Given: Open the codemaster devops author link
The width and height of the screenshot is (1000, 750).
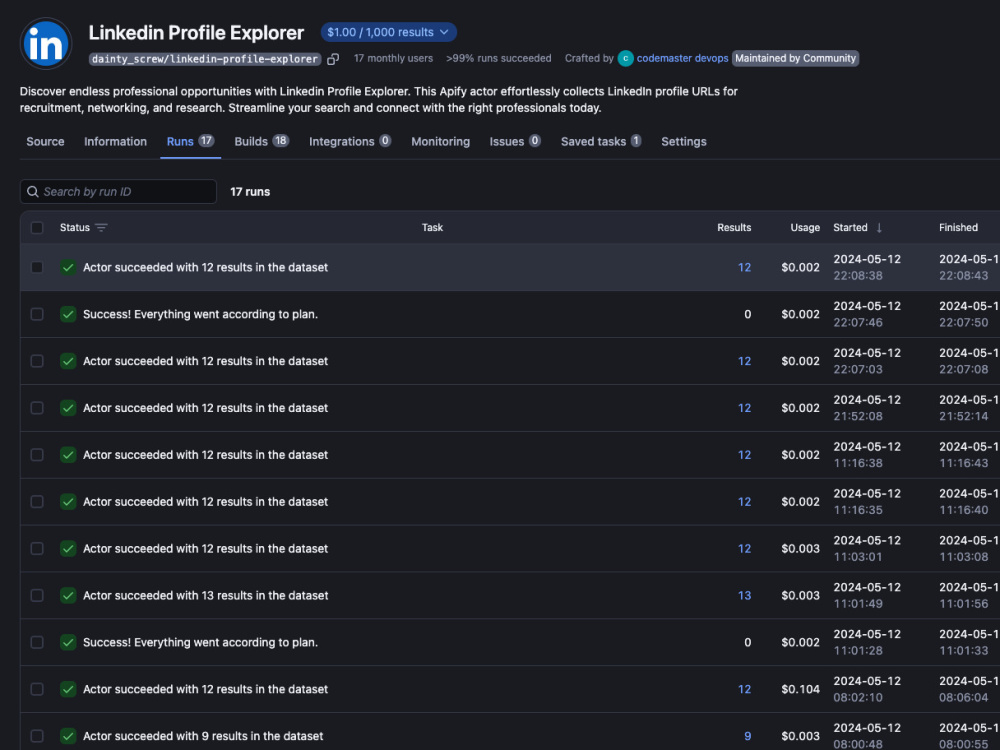Looking at the screenshot, I should click(x=682, y=58).
